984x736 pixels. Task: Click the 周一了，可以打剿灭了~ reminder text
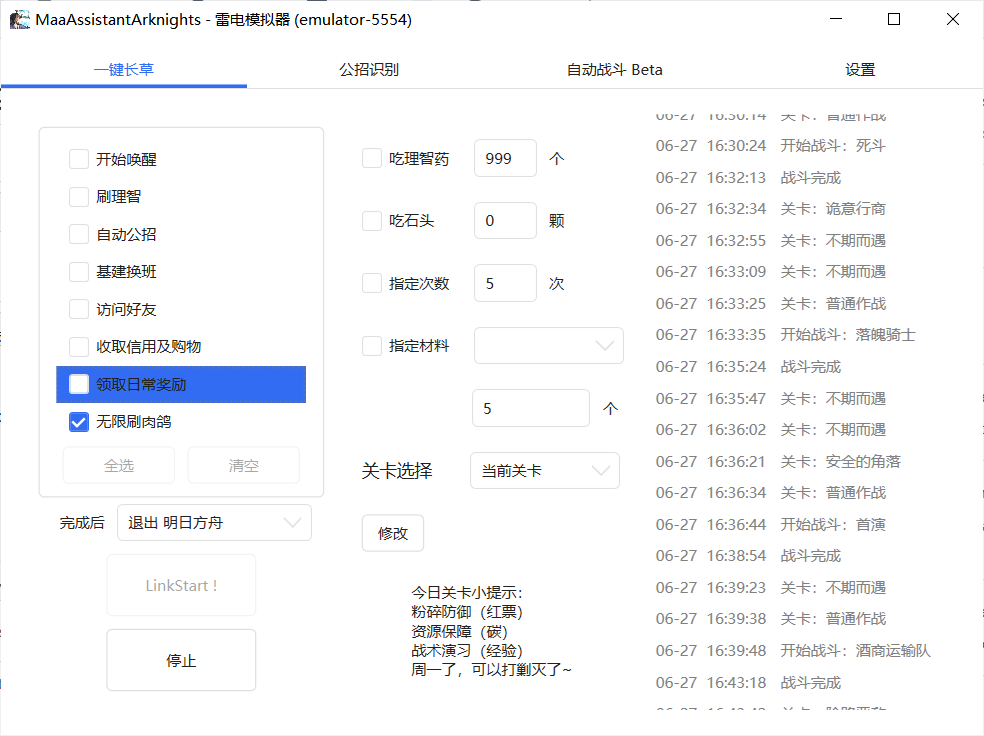click(x=491, y=670)
